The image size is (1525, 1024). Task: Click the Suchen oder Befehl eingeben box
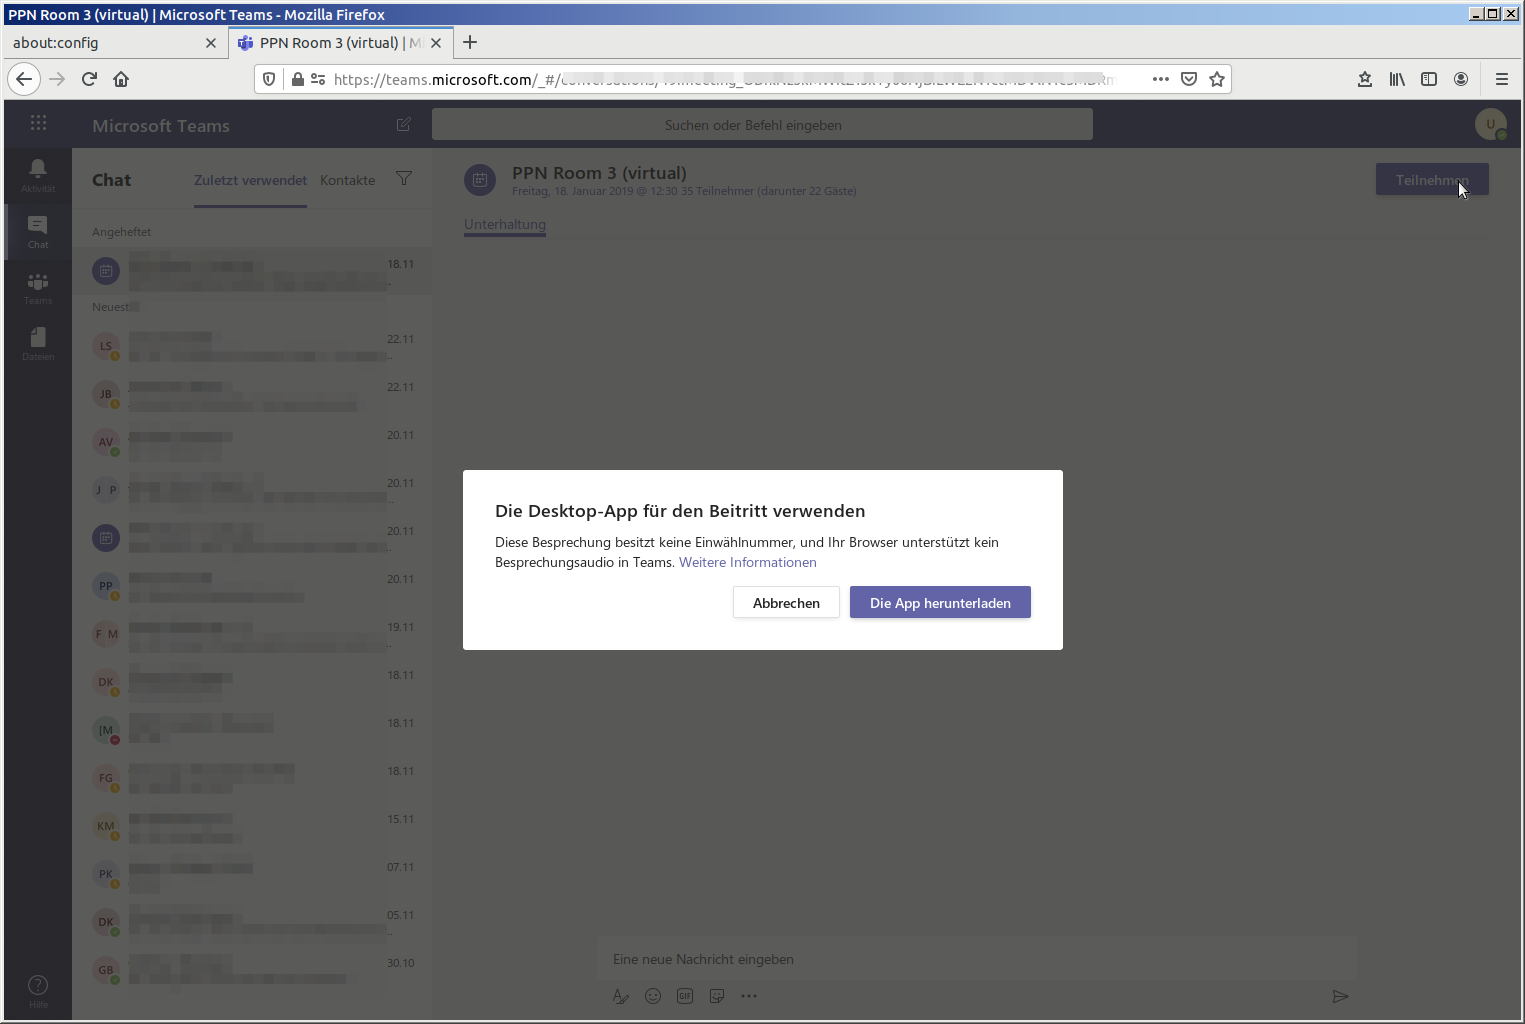761,125
